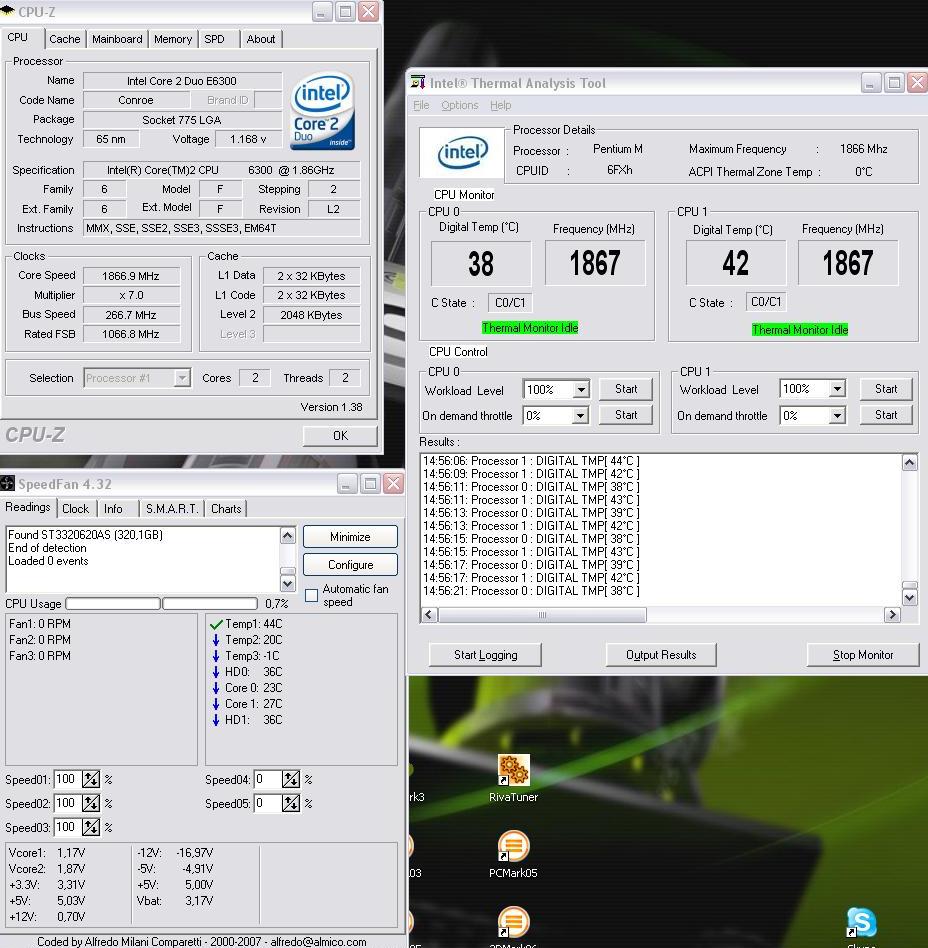This screenshot has width=928, height=948.
Task: Click OK button in CPU-Z
Action: click(x=340, y=435)
